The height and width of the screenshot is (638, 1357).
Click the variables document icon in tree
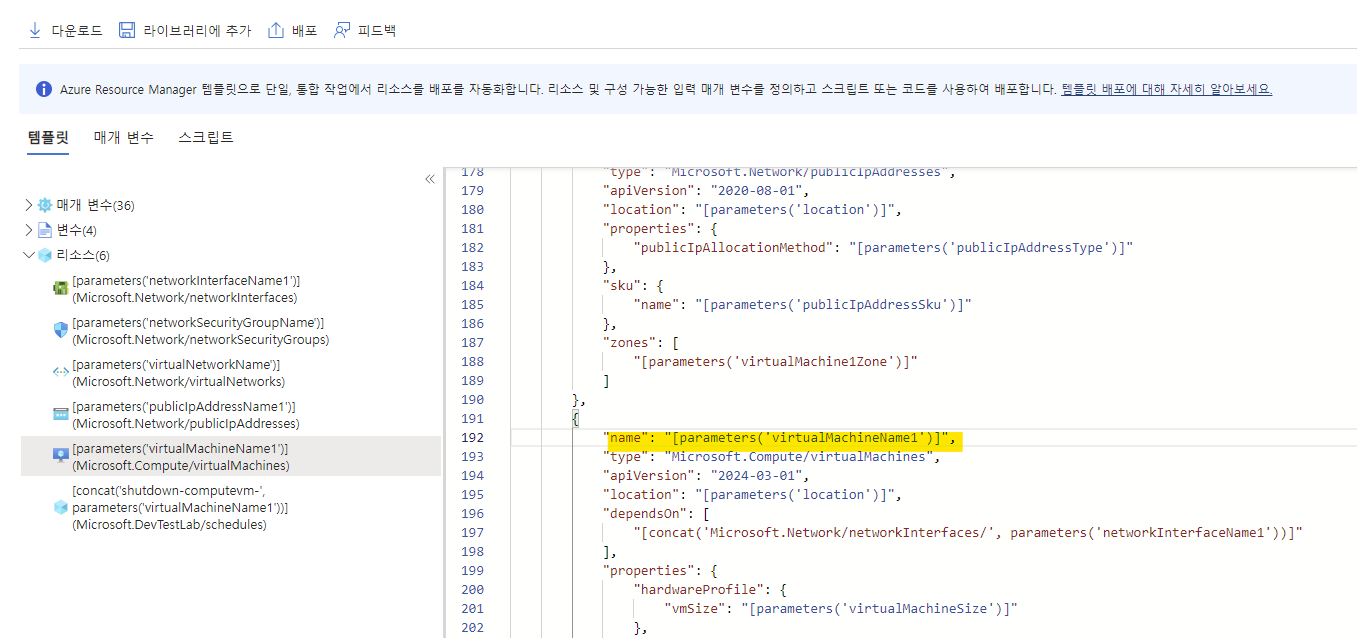(x=45, y=230)
